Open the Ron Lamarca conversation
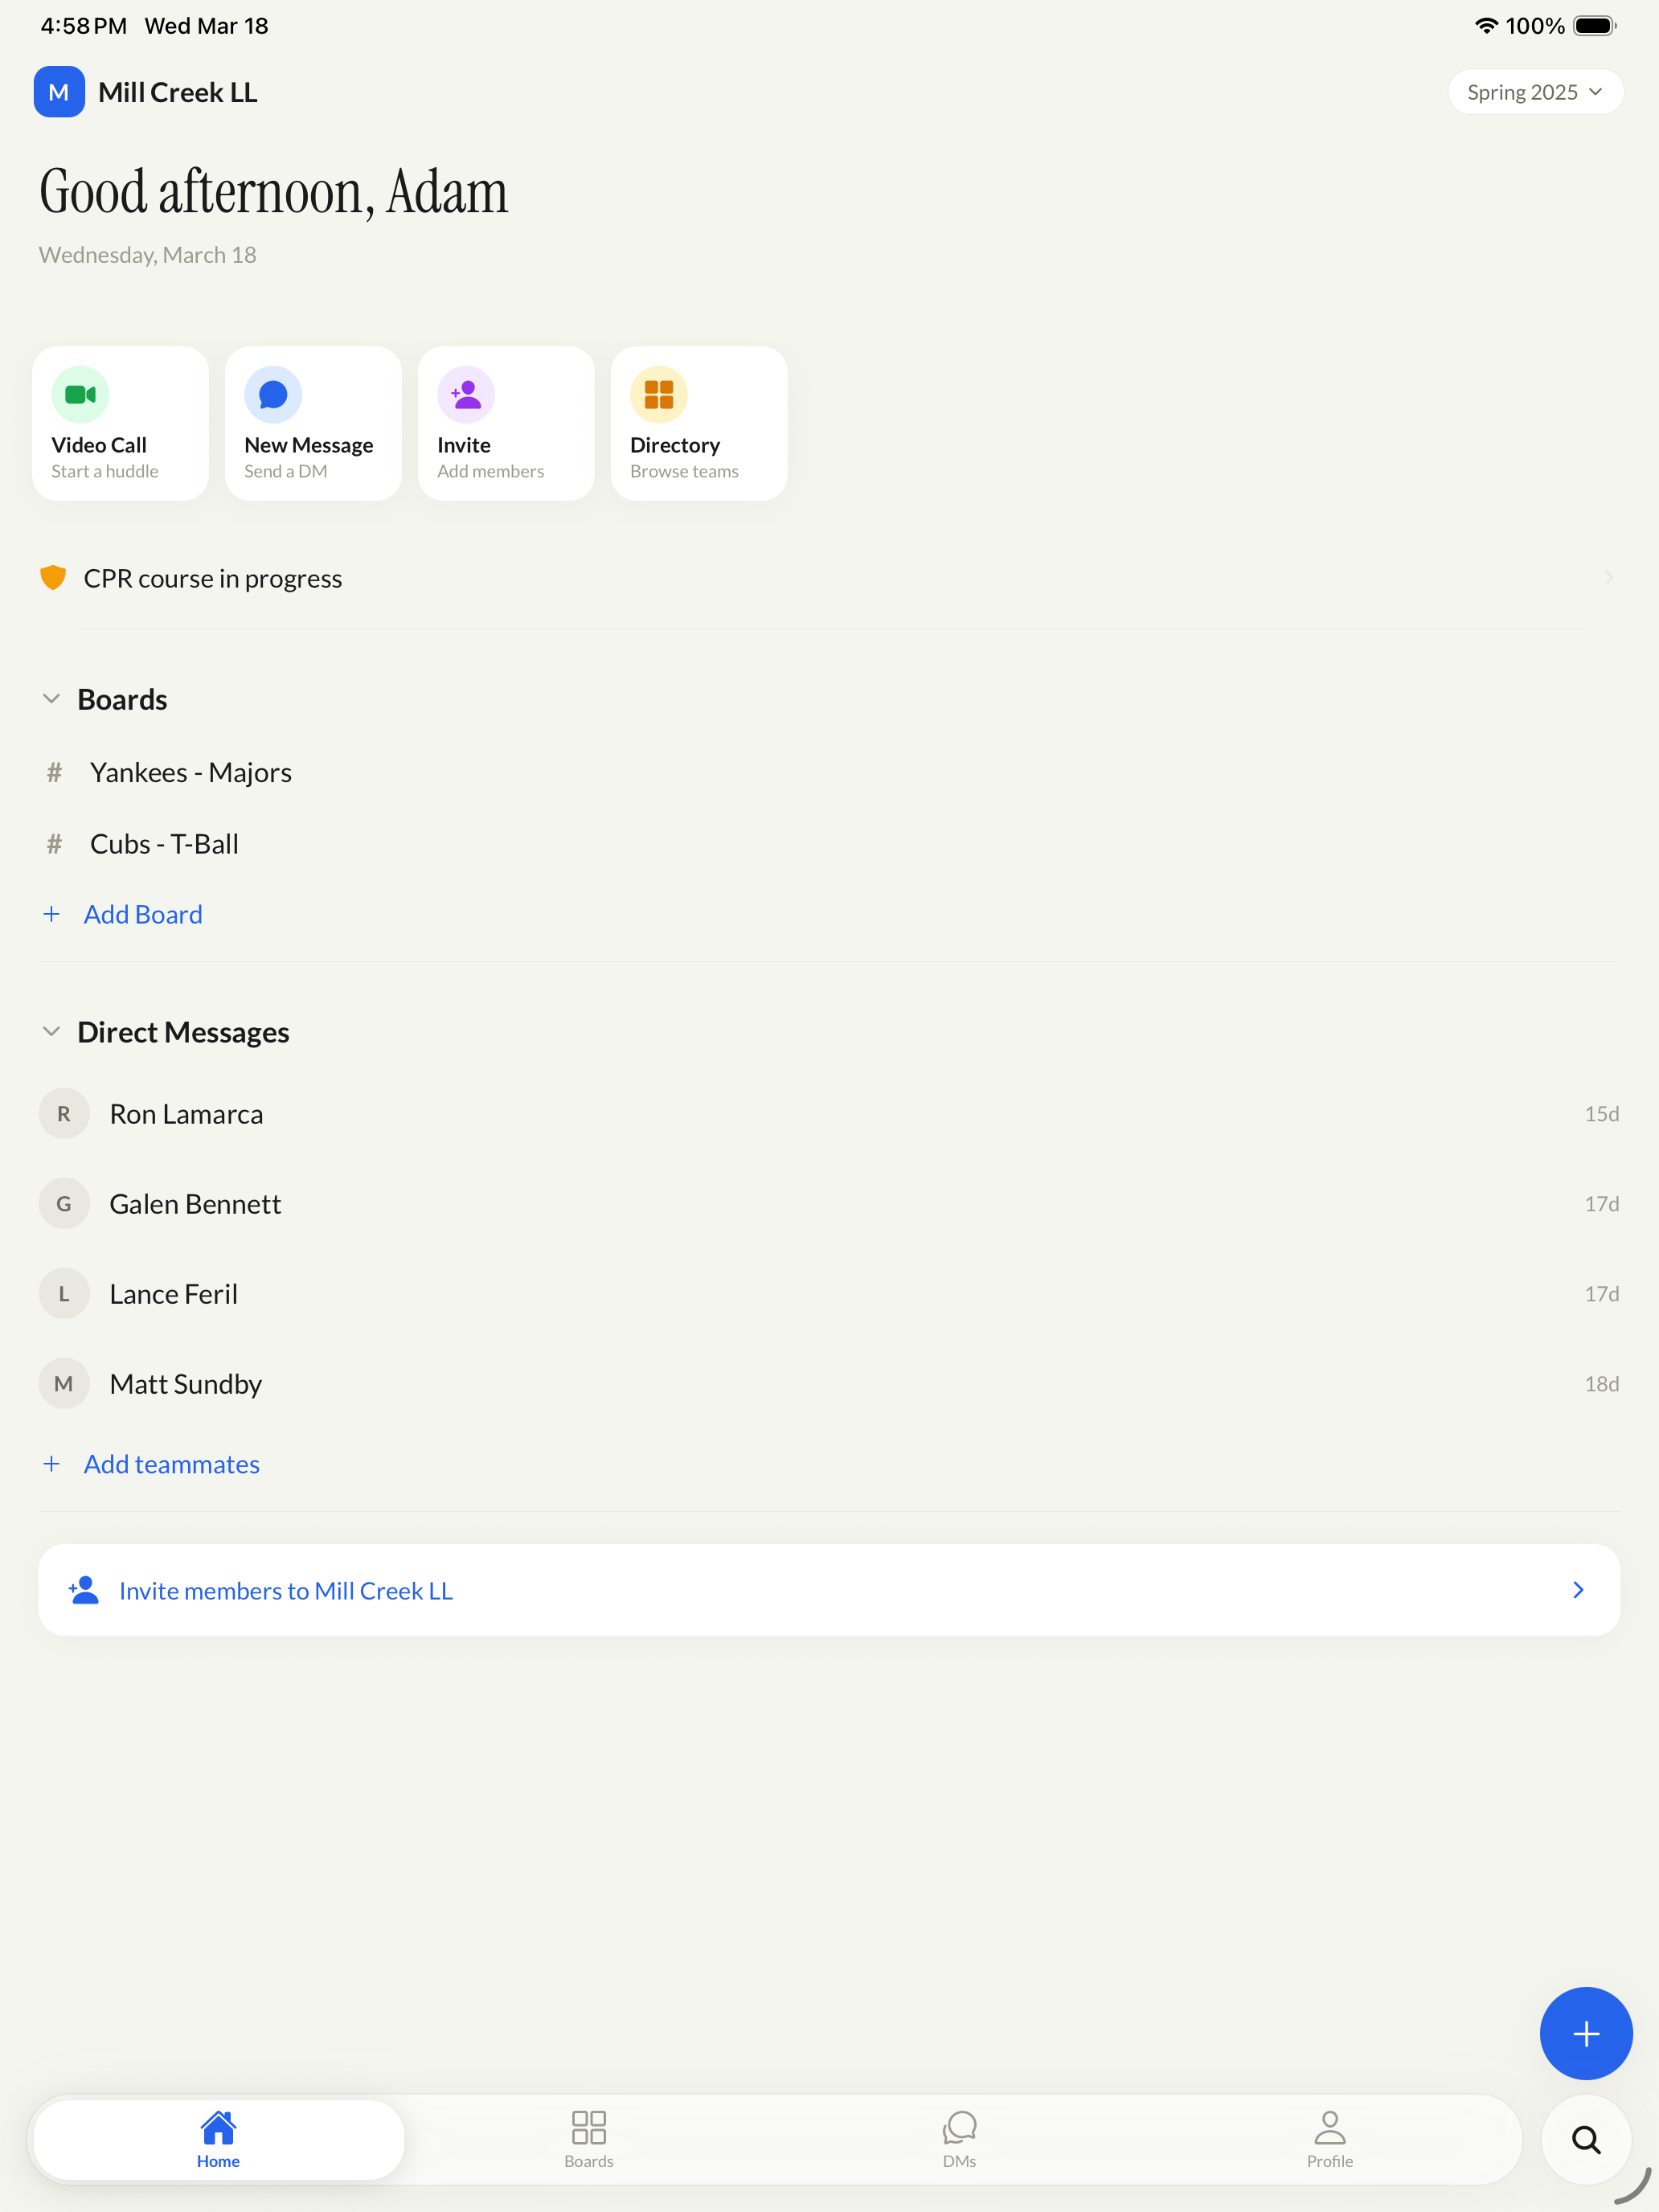The image size is (1659, 2212). tap(829, 1114)
